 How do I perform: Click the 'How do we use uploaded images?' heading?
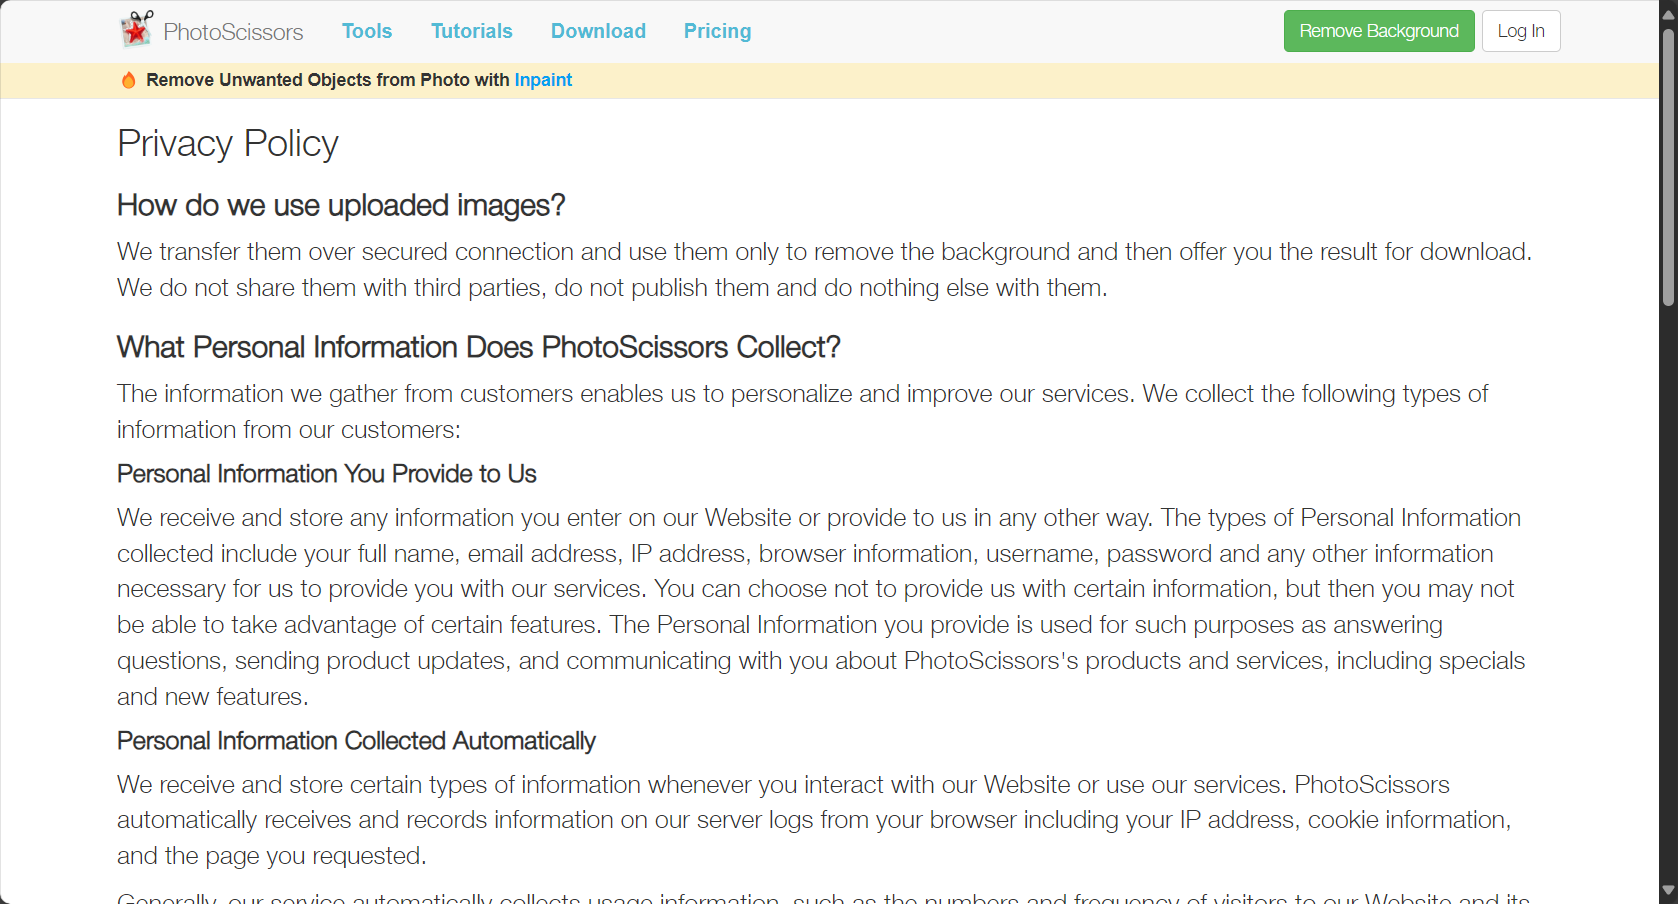pos(341,205)
